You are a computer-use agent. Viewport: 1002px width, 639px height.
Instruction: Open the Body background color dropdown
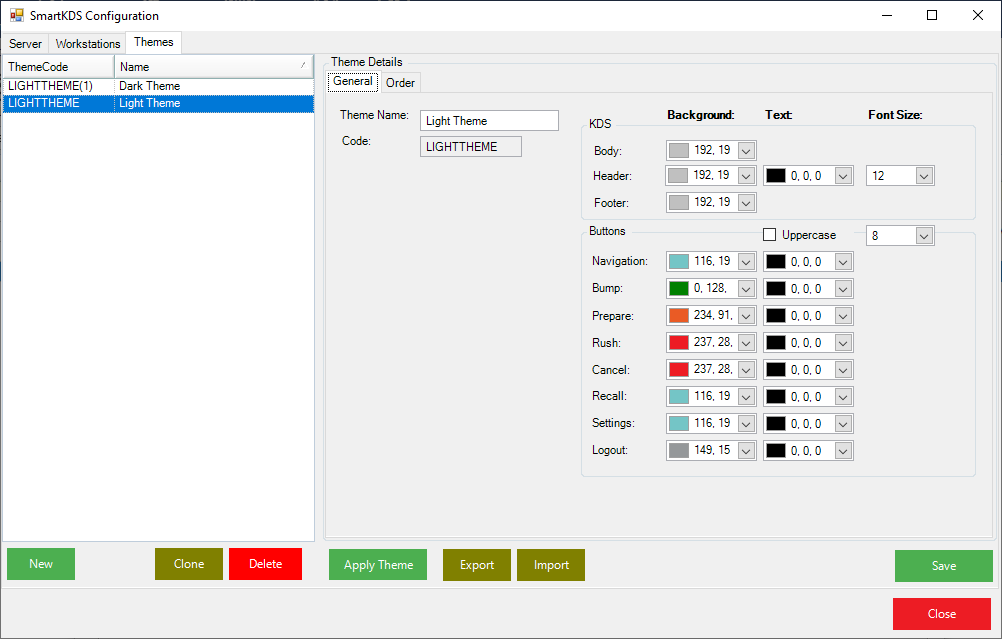click(746, 150)
